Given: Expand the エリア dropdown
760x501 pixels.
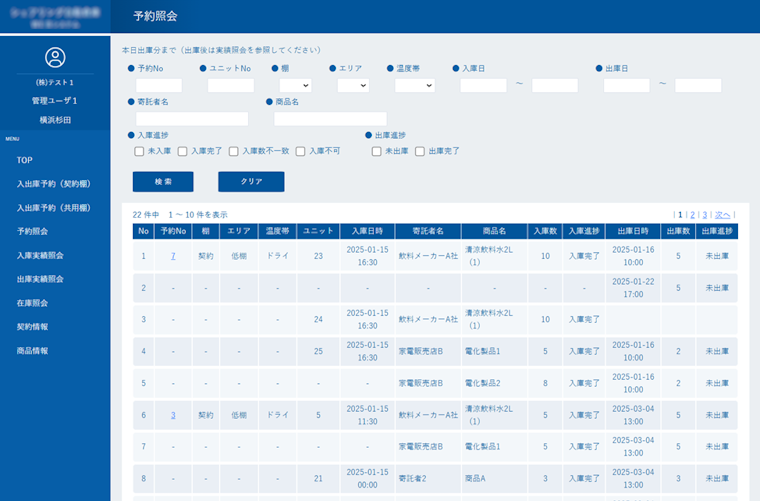Looking at the screenshot, I should click(x=353, y=85).
